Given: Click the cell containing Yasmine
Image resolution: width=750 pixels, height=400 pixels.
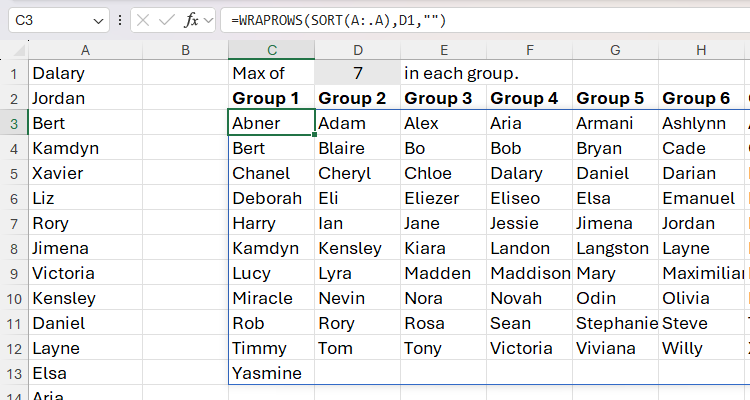Looking at the screenshot, I should (x=270, y=373).
